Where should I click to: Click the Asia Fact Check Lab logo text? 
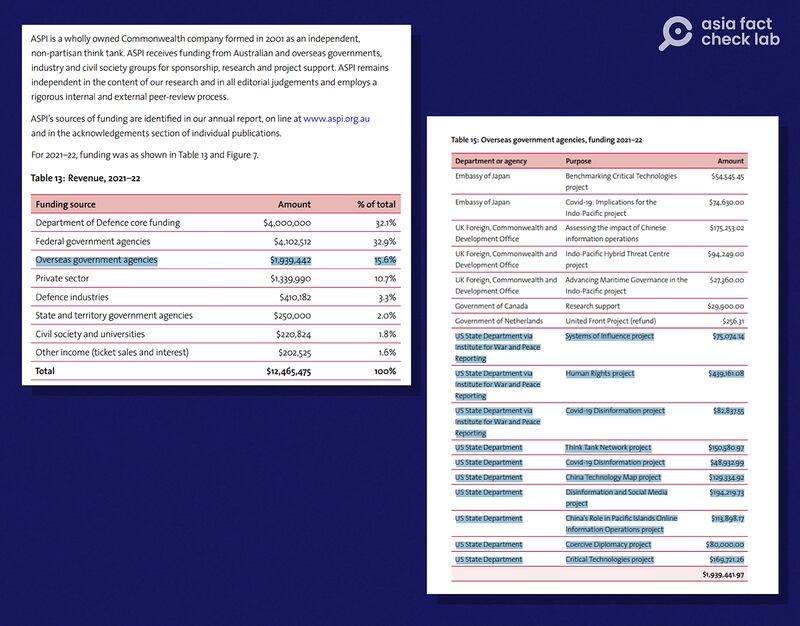pos(741,31)
